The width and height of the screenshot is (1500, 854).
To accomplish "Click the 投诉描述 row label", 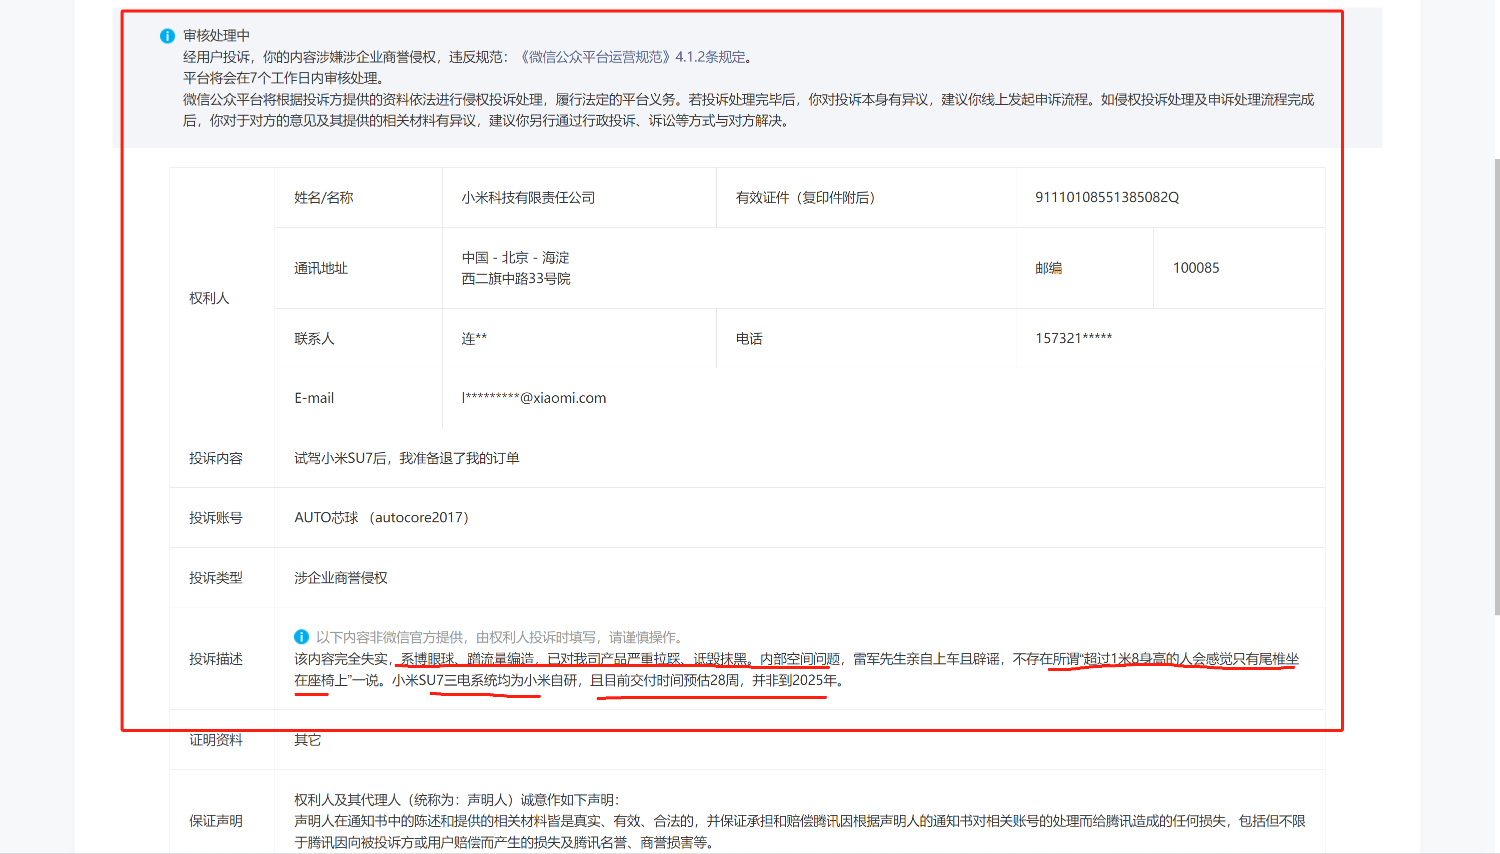I will (216, 659).
